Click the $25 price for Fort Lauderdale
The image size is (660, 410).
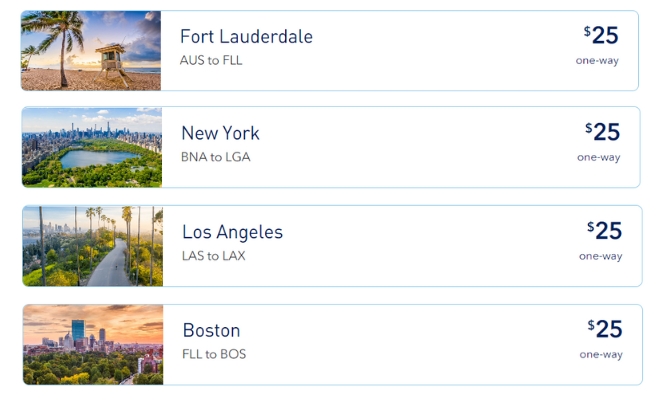point(602,36)
